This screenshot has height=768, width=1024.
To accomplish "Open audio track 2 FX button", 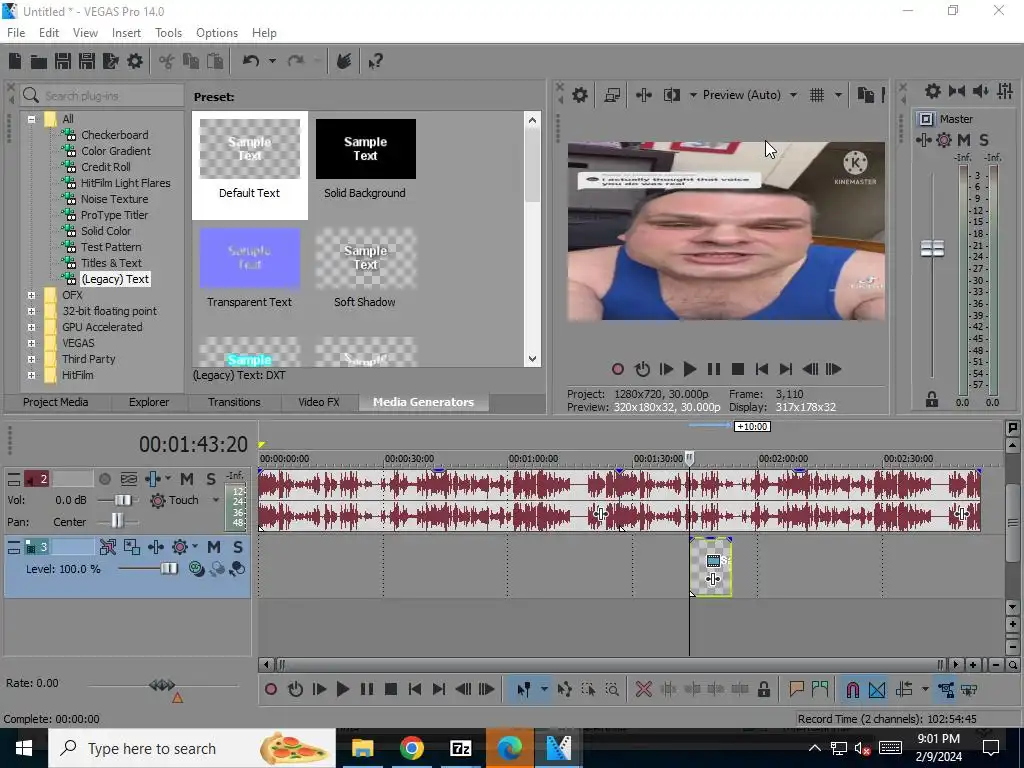I will click(x=153, y=479).
